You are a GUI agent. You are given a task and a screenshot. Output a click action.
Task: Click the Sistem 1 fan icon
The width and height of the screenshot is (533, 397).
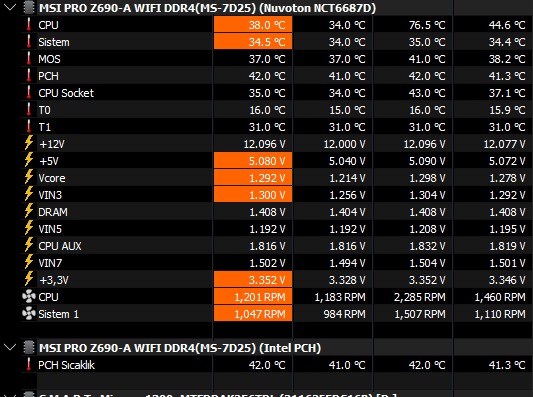click(x=29, y=313)
